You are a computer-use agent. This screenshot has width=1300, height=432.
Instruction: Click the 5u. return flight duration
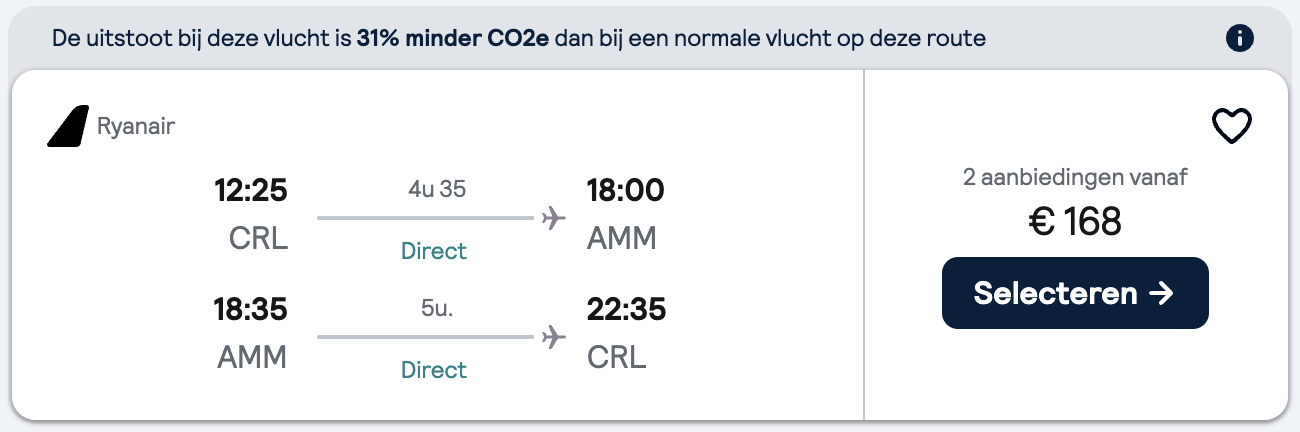coord(437,308)
